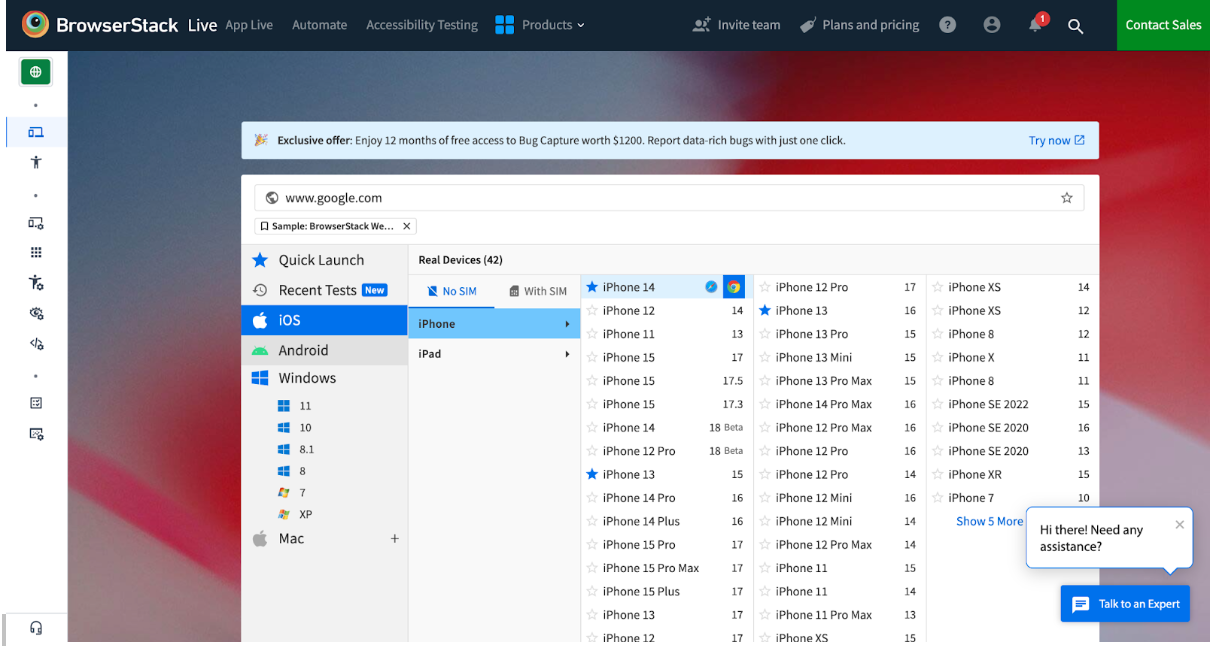This screenshot has height=646, width=1218.
Task: Remove the Sample BrowserStack bookmark chip
Action: [x=406, y=226]
